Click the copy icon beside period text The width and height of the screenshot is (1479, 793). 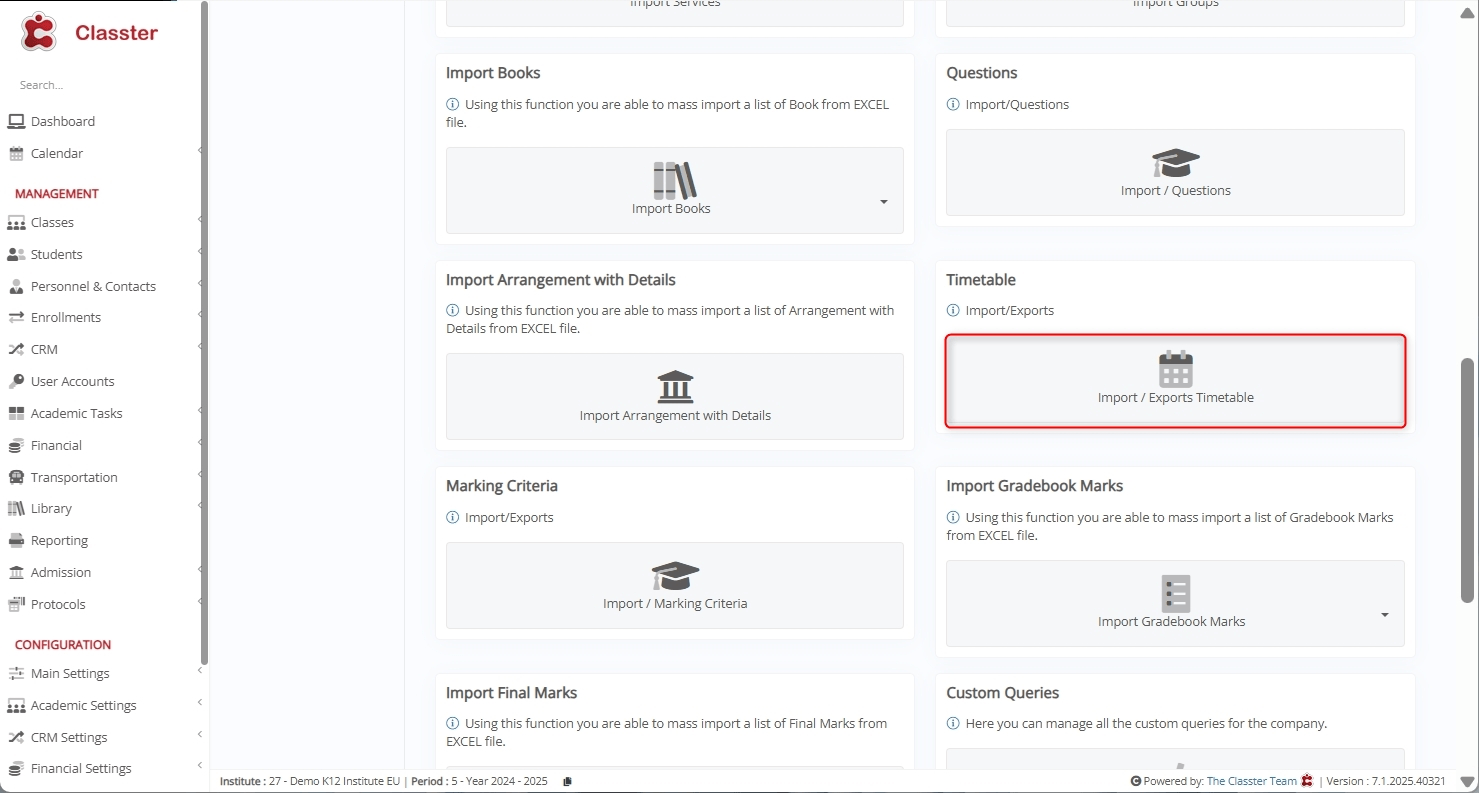[x=567, y=781]
